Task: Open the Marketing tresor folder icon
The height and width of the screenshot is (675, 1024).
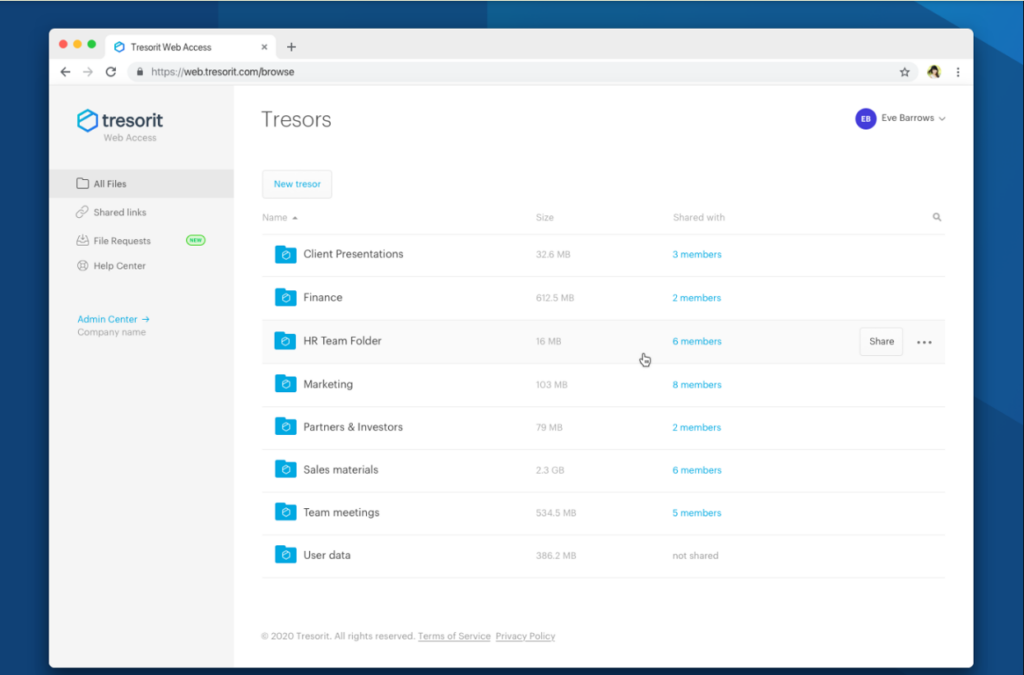Action: [x=285, y=384]
